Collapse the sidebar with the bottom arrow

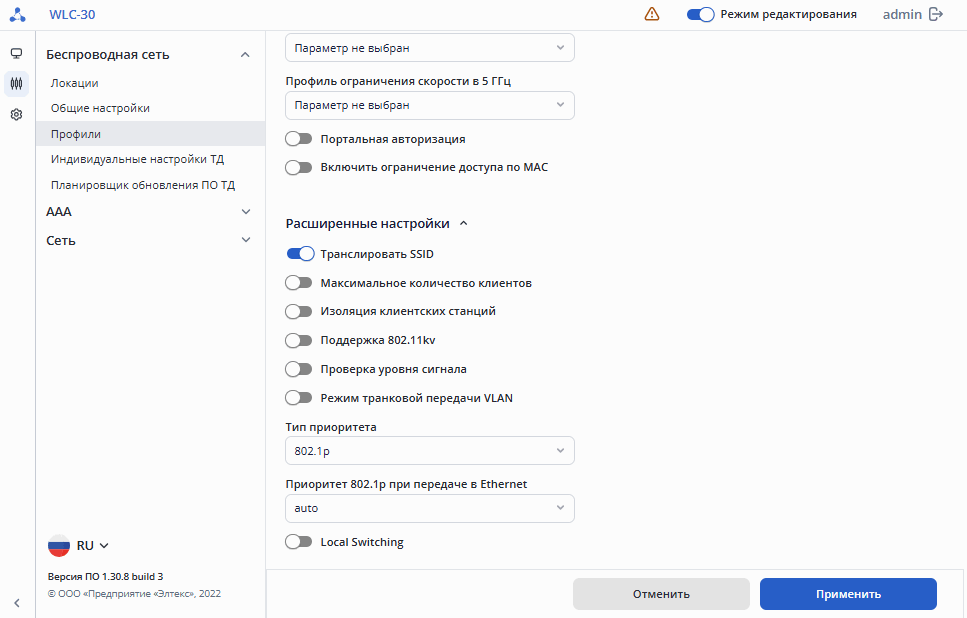[x=17, y=602]
